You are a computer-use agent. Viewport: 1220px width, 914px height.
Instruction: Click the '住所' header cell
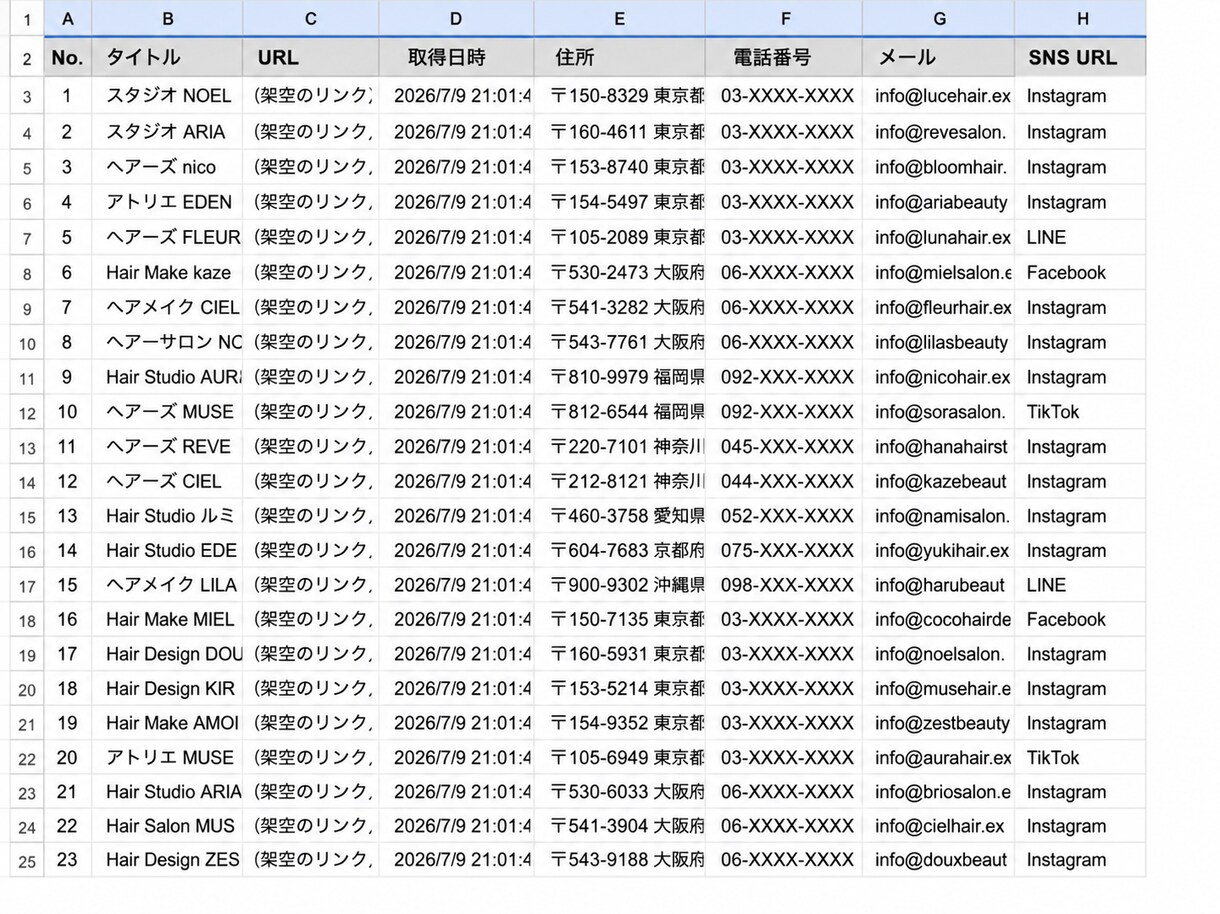point(620,58)
